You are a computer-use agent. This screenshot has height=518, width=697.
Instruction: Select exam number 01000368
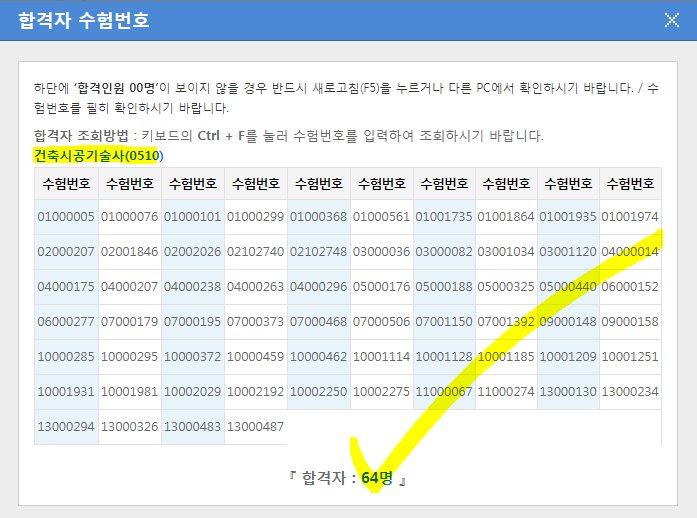[318, 217]
